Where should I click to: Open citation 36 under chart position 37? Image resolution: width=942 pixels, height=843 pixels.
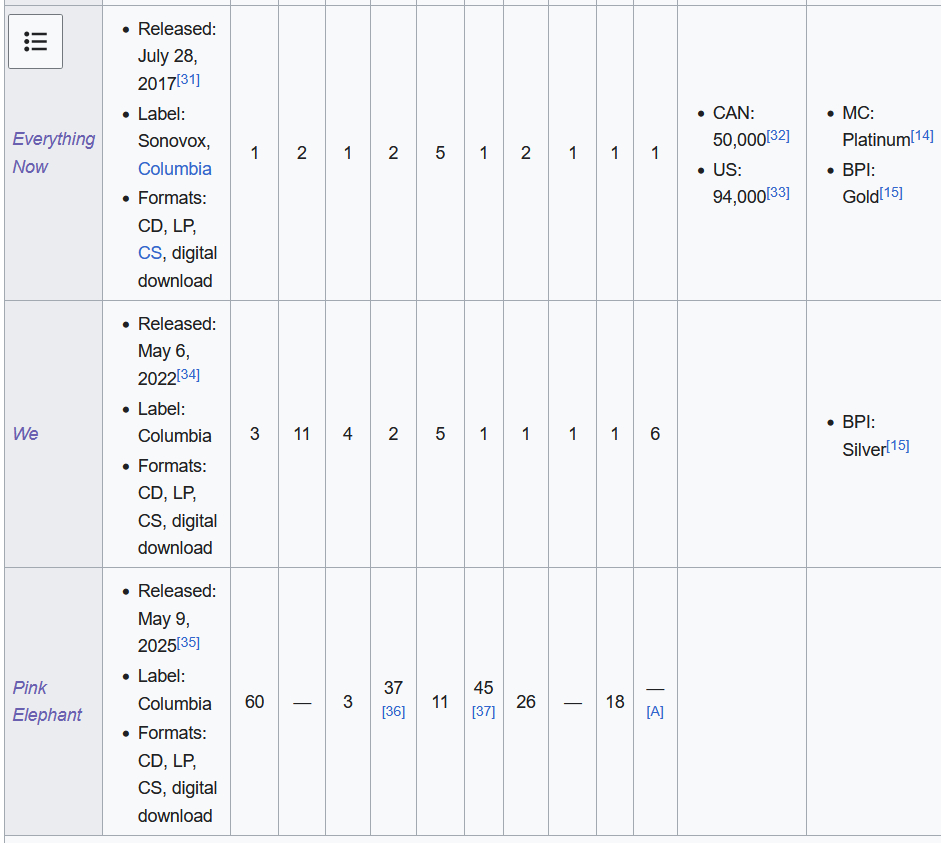click(393, 712)
